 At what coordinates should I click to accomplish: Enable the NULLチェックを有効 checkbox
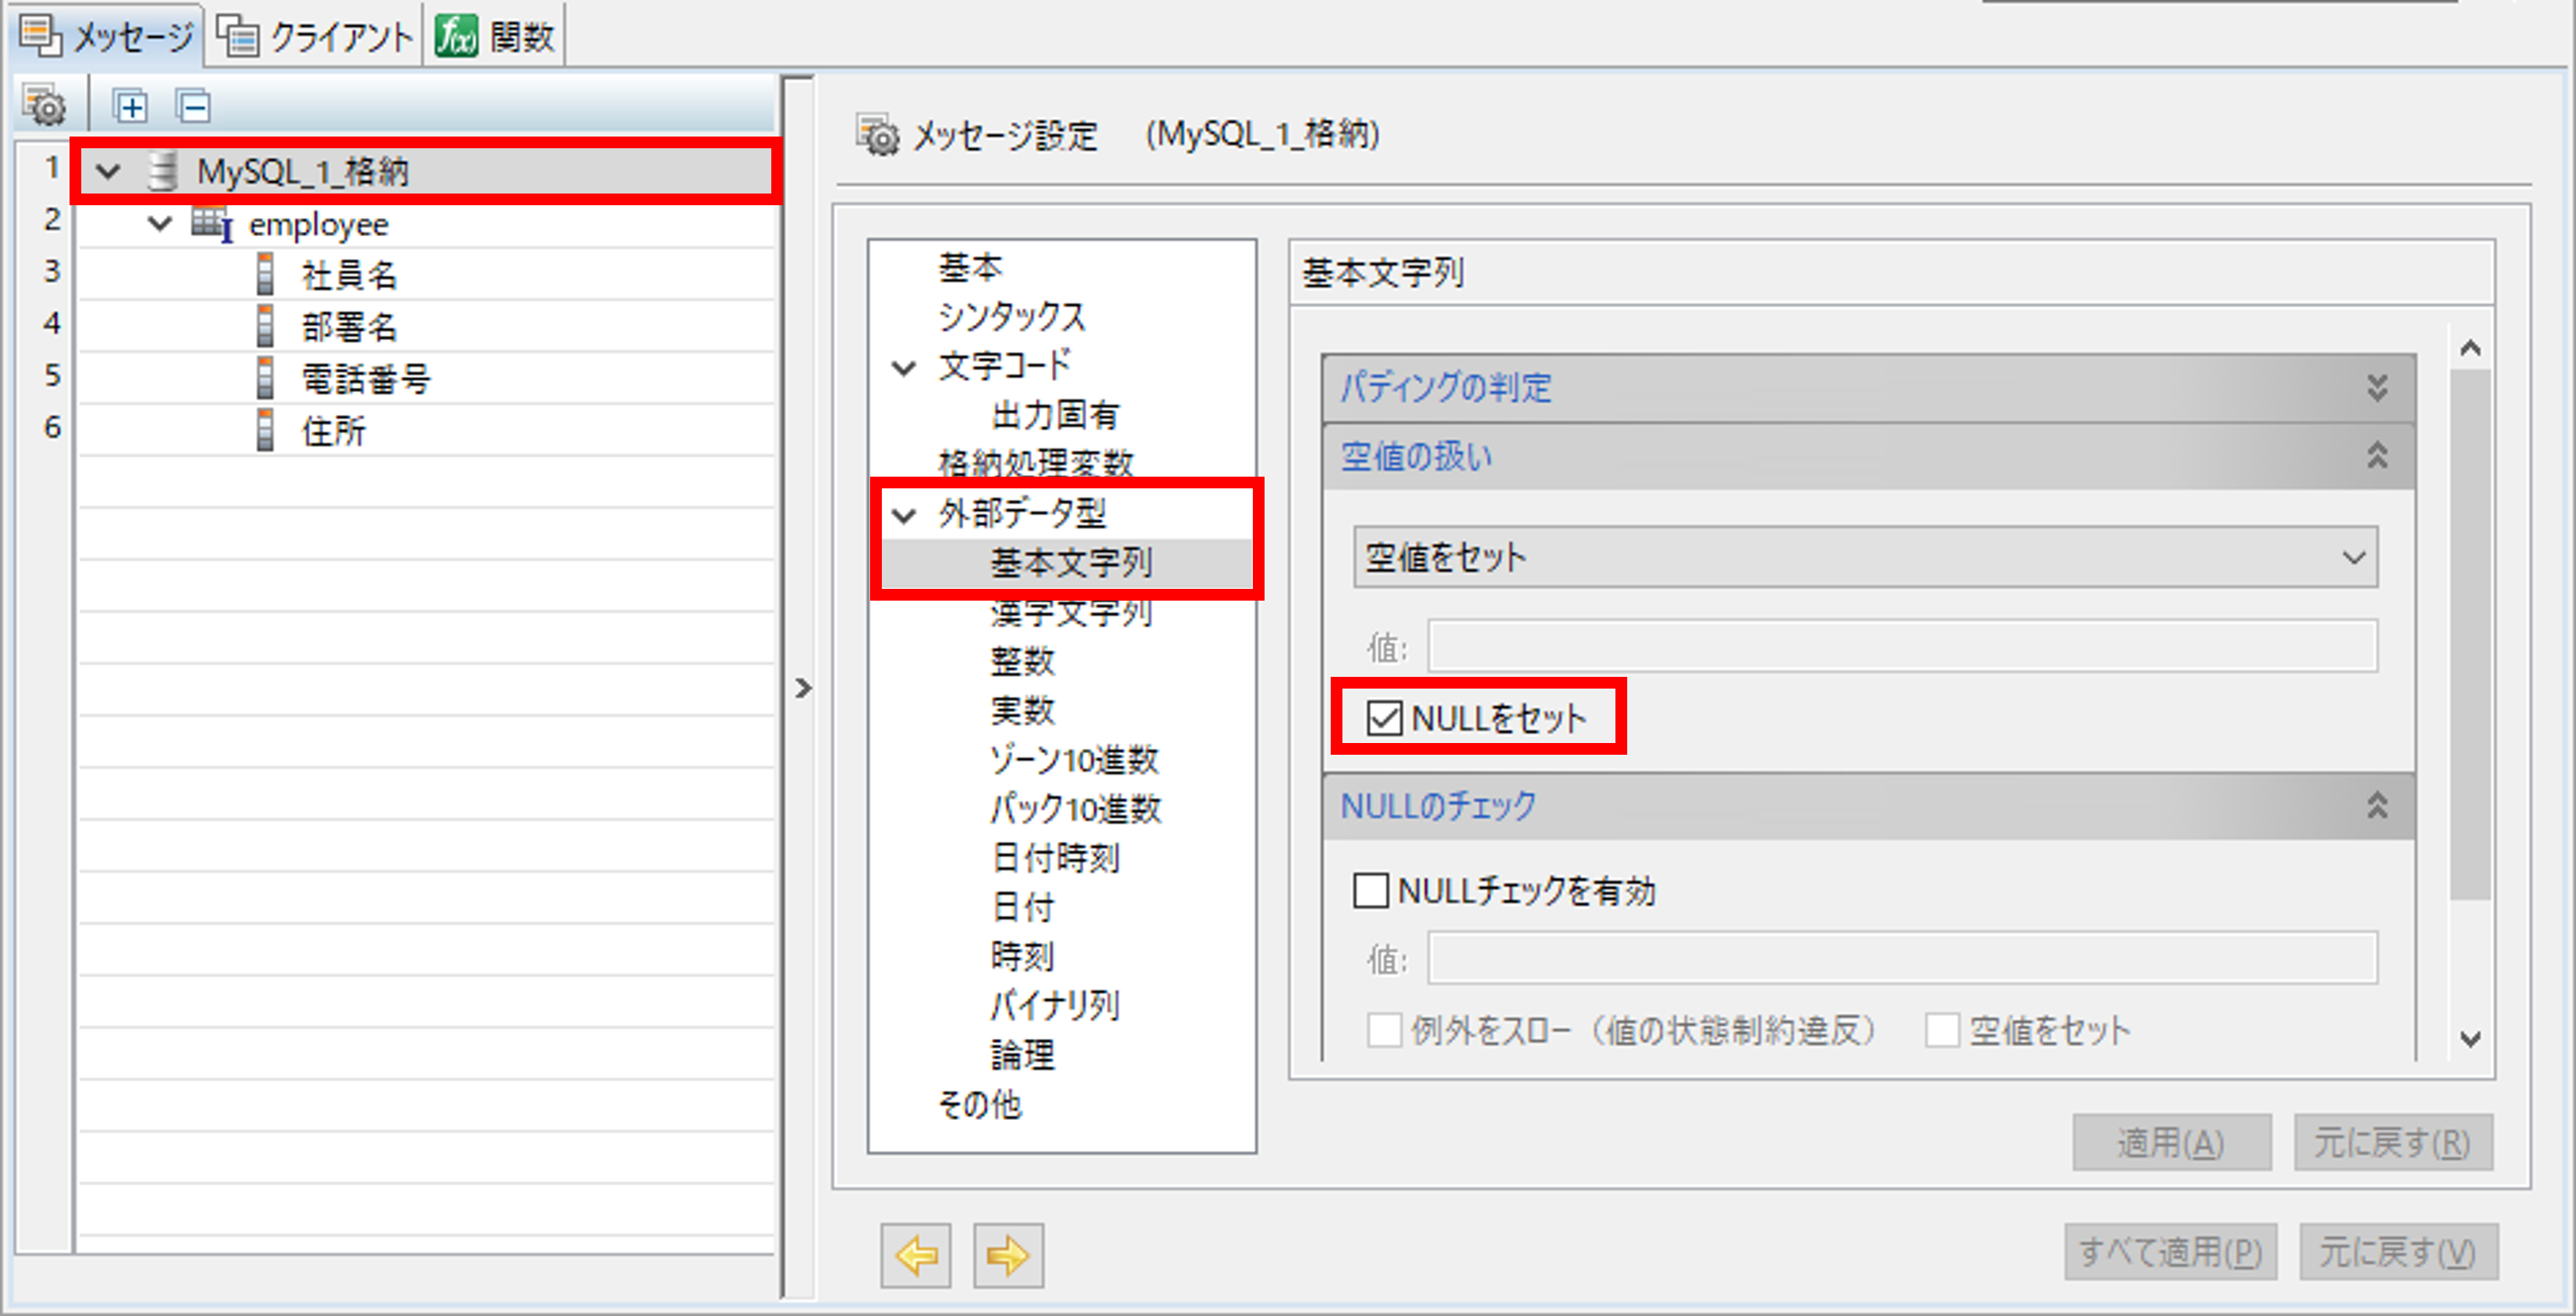[x=1371, y=890]
